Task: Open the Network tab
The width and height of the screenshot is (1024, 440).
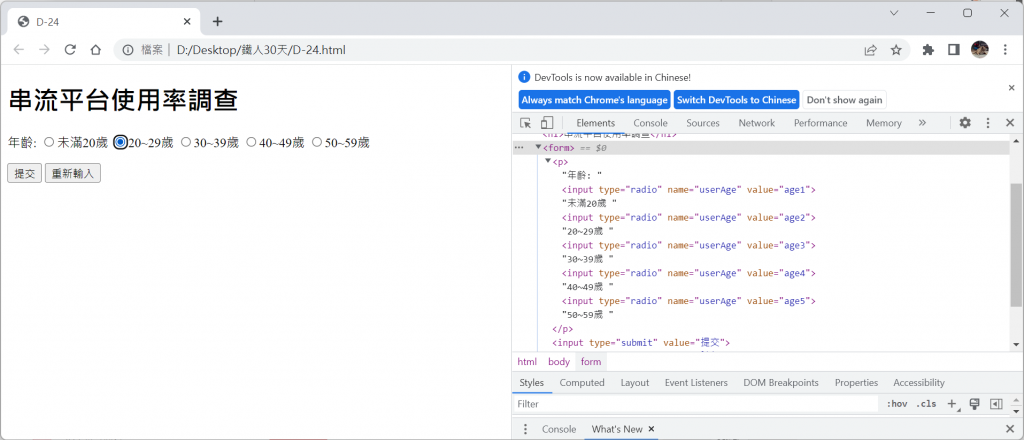Action: click(x=756, y=123)
